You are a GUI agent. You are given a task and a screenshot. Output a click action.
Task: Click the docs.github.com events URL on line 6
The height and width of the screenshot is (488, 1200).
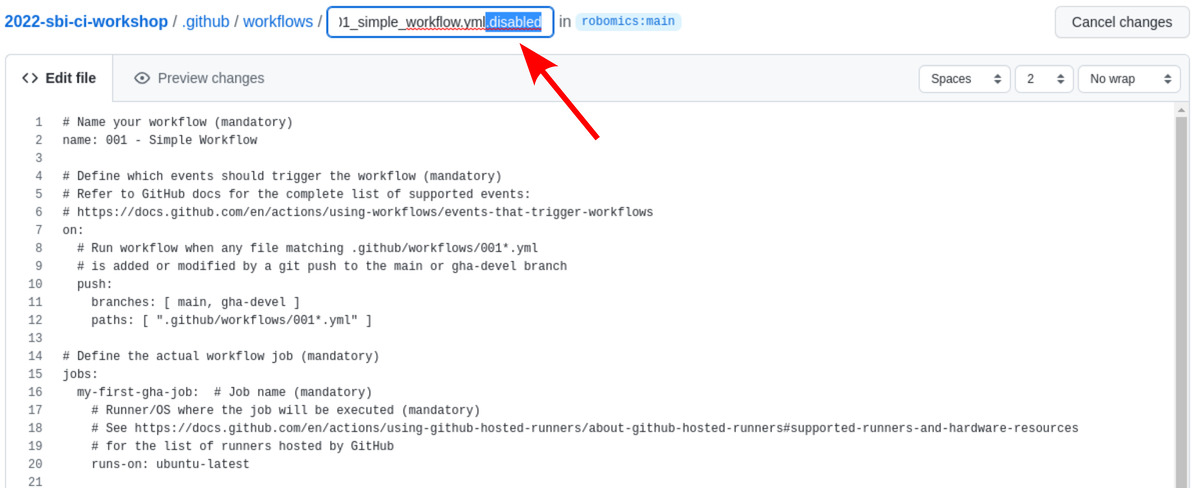click(x=364, y=212)
